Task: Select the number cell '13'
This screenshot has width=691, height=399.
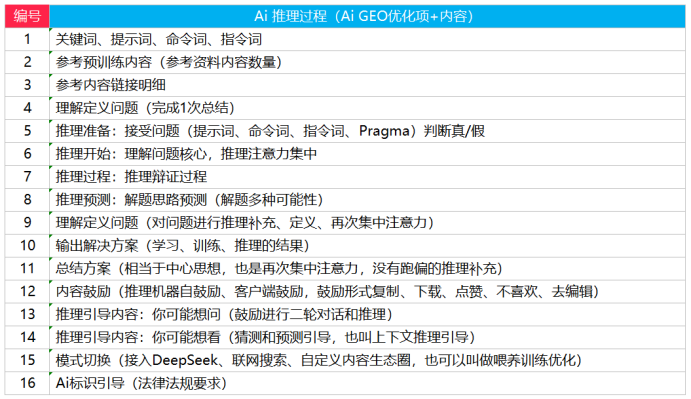Action: point(27,314)
